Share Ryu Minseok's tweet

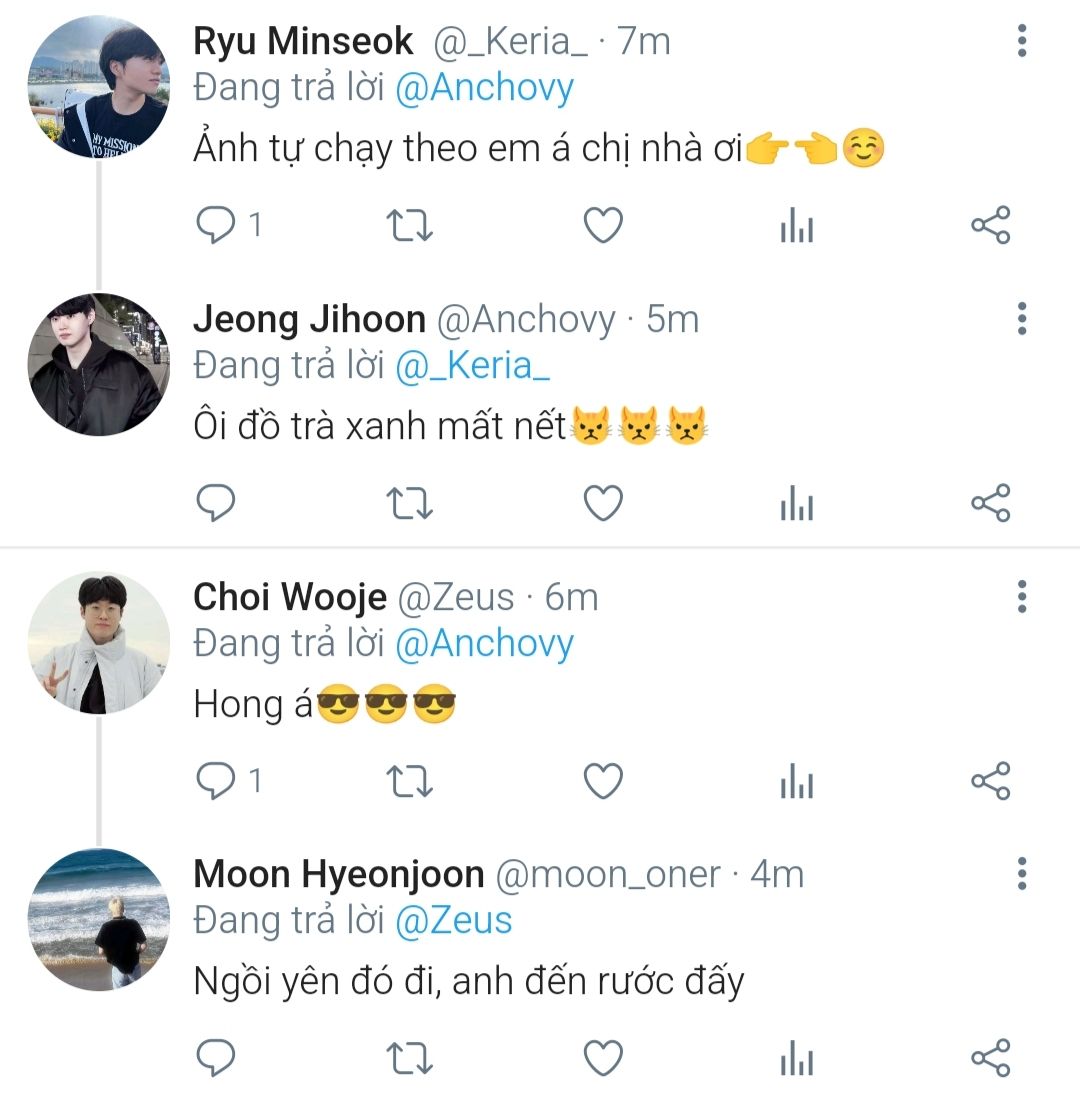(x=991, y=225)
